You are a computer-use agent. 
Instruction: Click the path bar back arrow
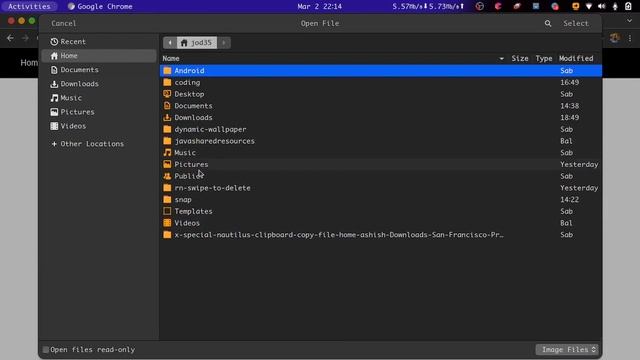coord(170,42)
